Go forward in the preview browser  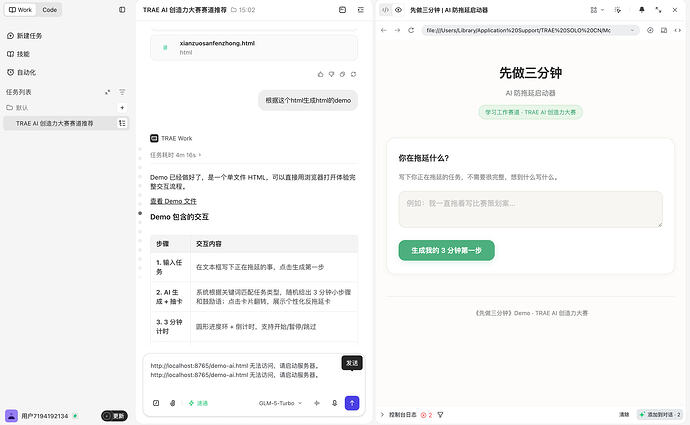tap(397, 30)
